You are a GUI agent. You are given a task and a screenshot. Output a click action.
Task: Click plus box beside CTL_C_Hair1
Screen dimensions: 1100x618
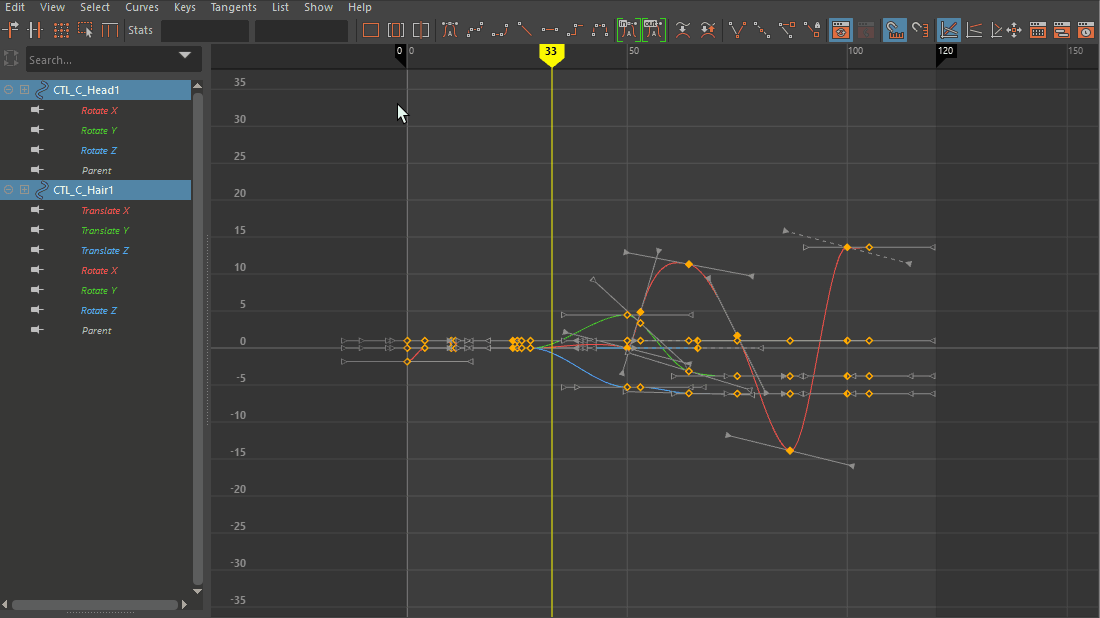[x=25, y=190]
